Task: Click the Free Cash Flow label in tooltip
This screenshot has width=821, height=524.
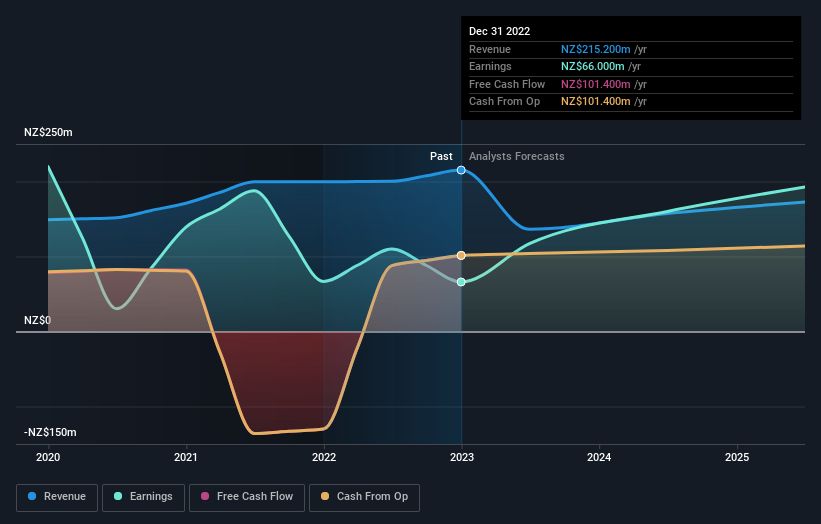Action: click(507, 84)
